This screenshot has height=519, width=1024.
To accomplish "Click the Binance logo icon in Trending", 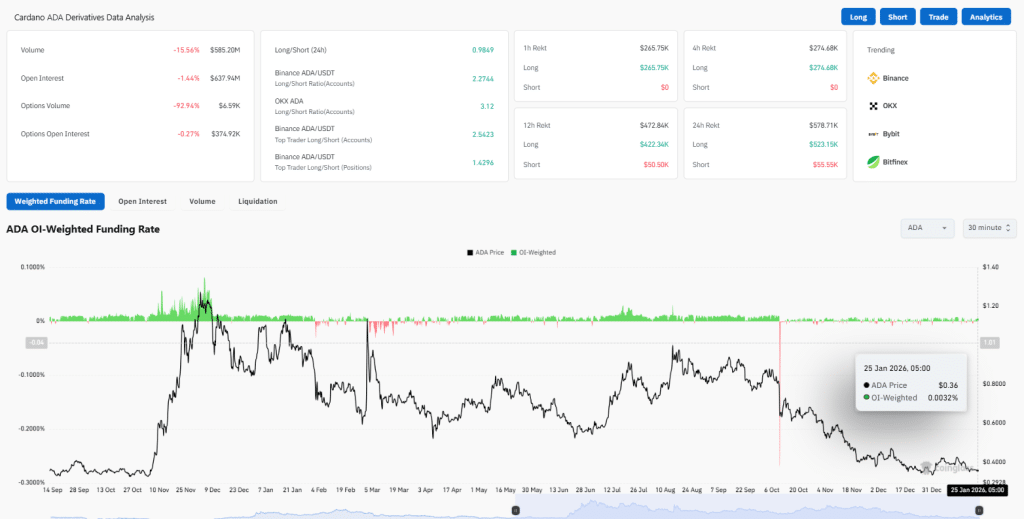I will pyautogui.click(x=873, y=78).
